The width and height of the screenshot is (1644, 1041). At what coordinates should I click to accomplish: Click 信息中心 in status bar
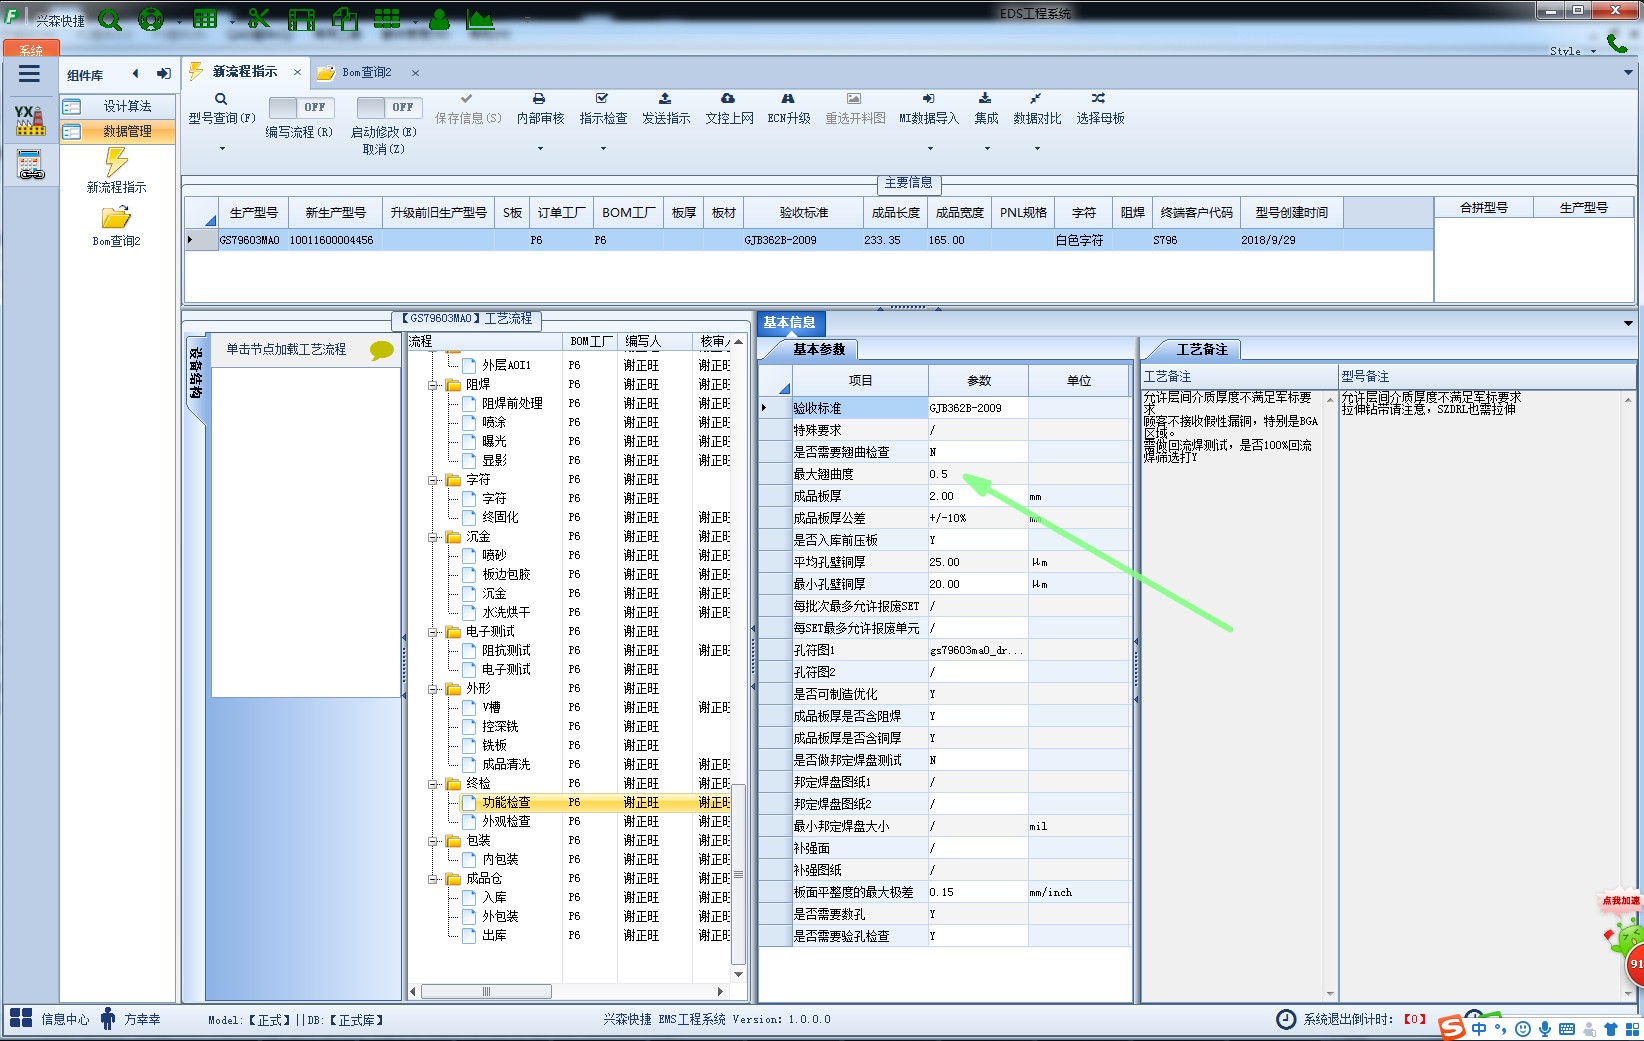(x=50, y=1019)
